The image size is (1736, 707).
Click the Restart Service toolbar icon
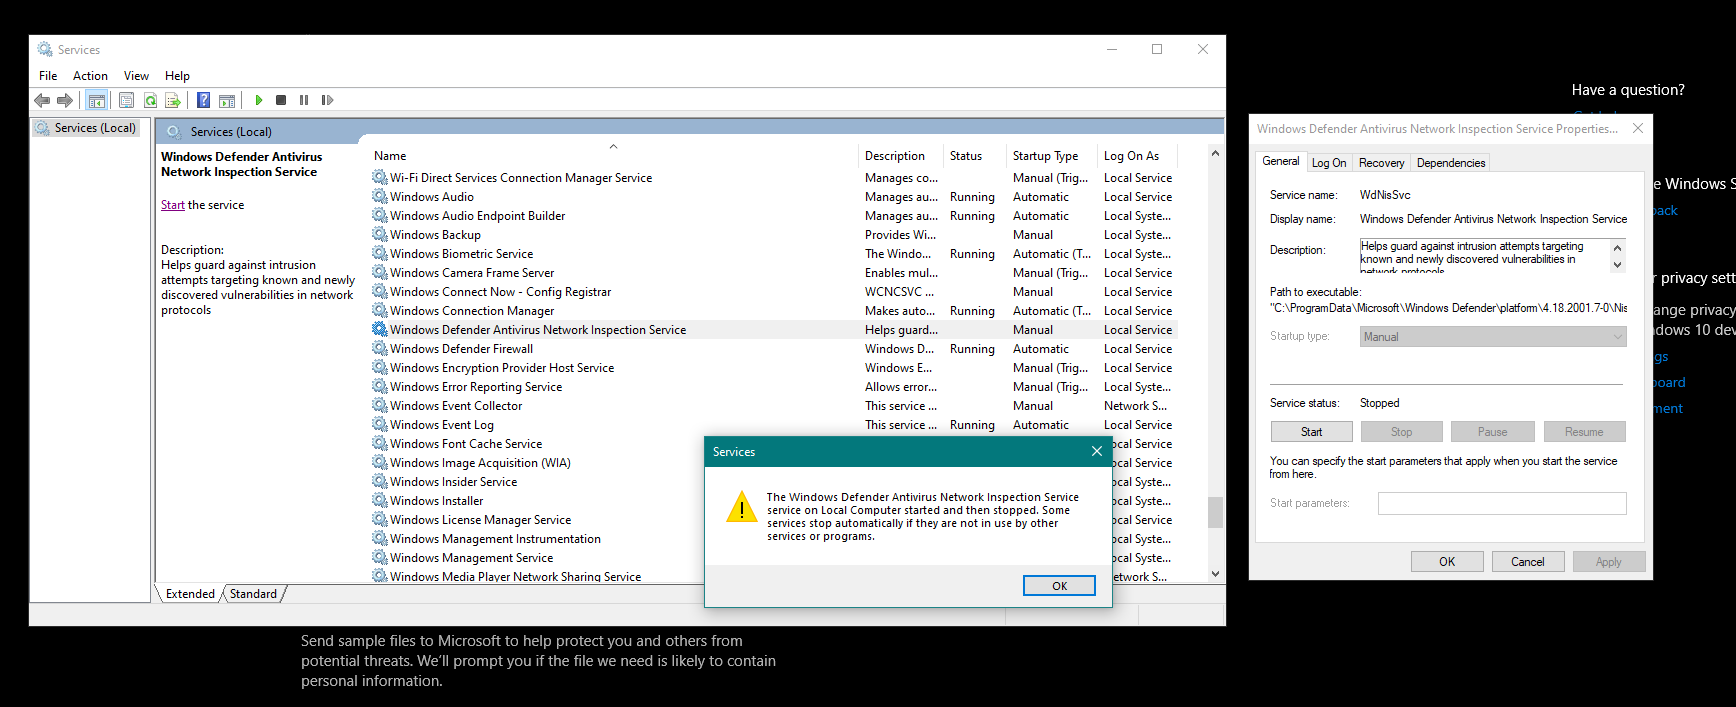[x=327, y=100]
